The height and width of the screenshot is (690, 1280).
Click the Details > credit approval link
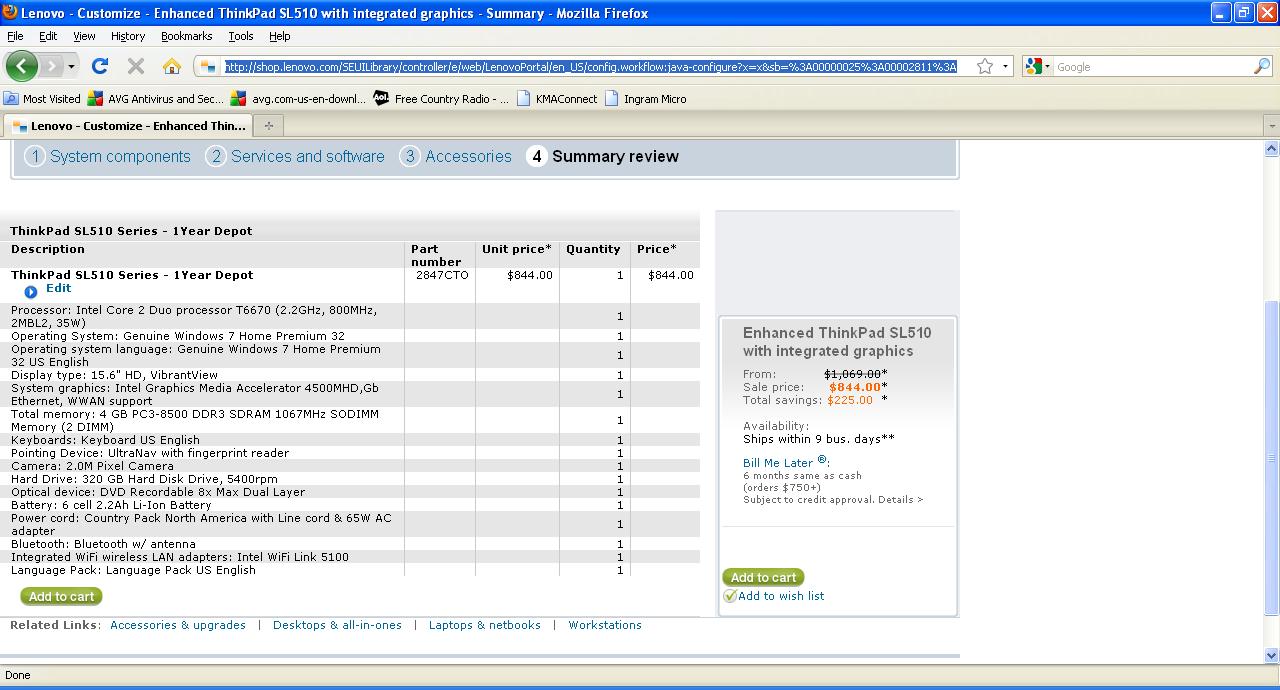pyautogui.click(x=900, y=500)
